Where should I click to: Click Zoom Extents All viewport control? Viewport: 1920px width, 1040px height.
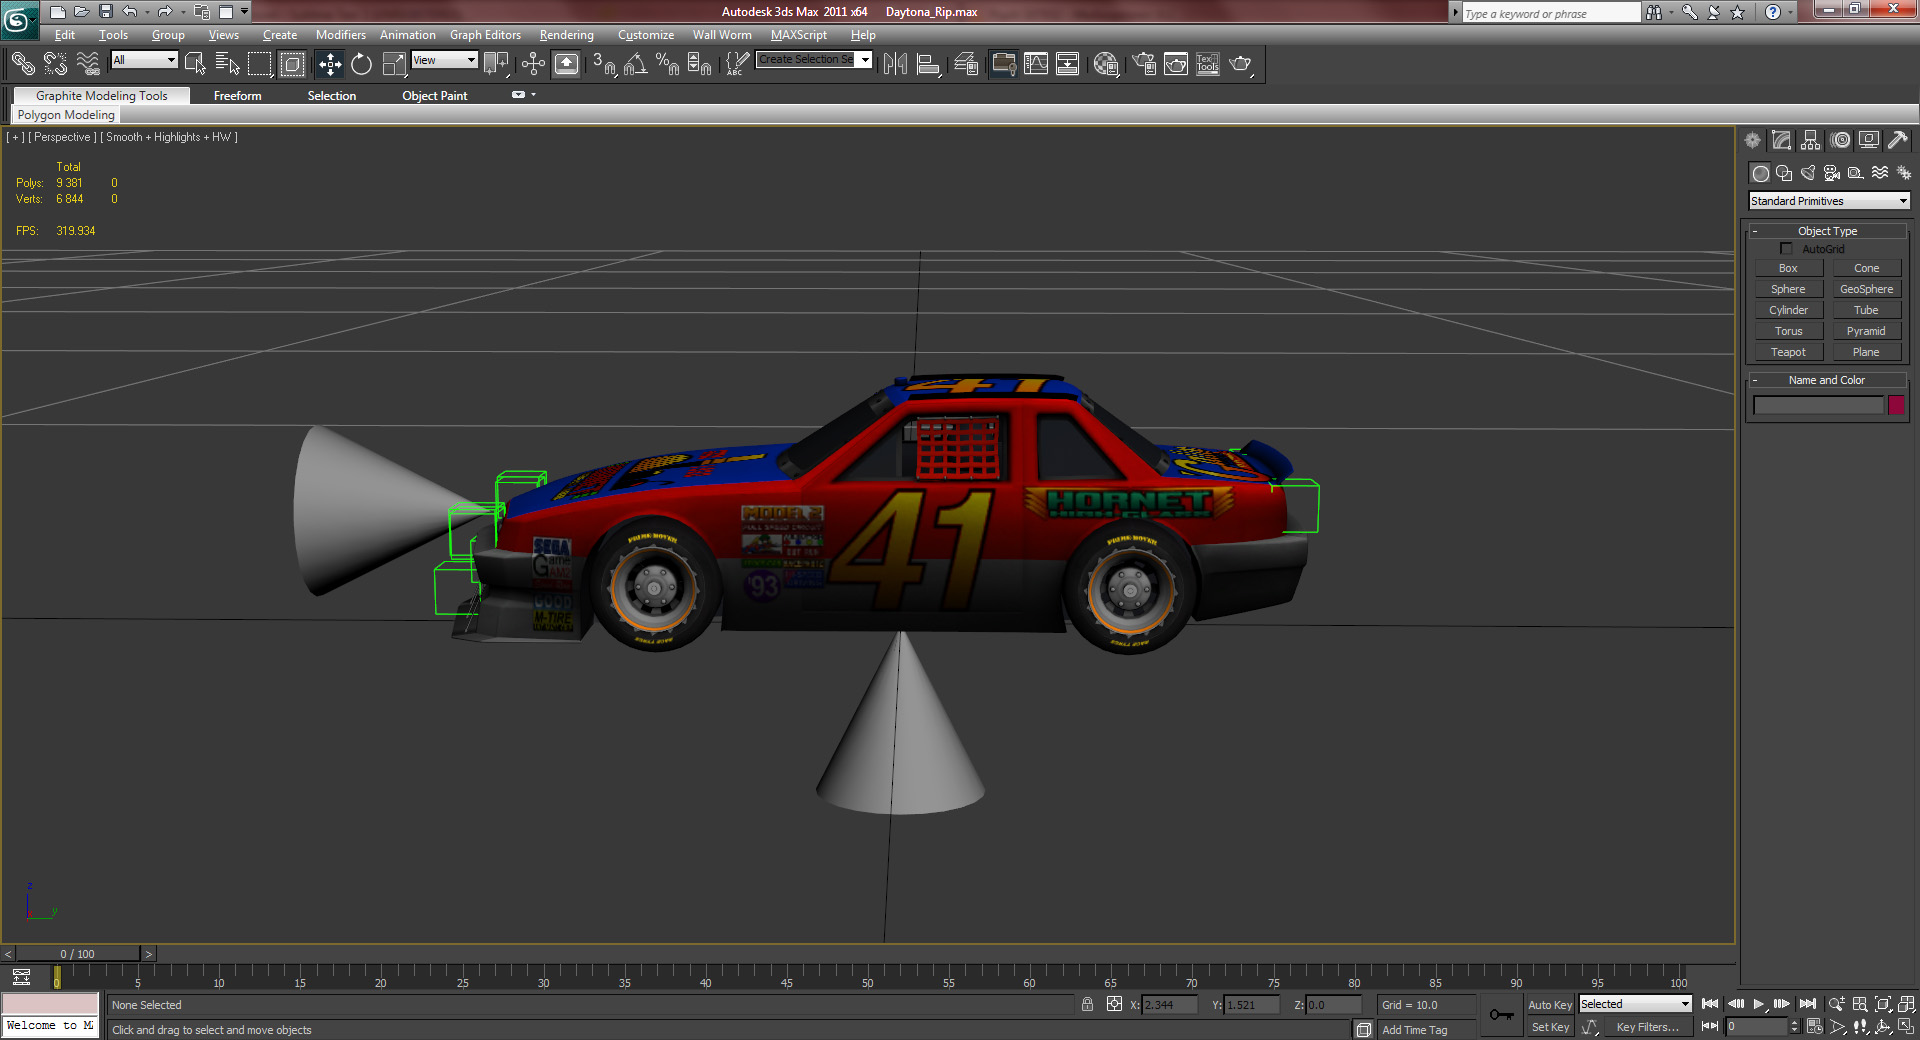(1906, 1004)
